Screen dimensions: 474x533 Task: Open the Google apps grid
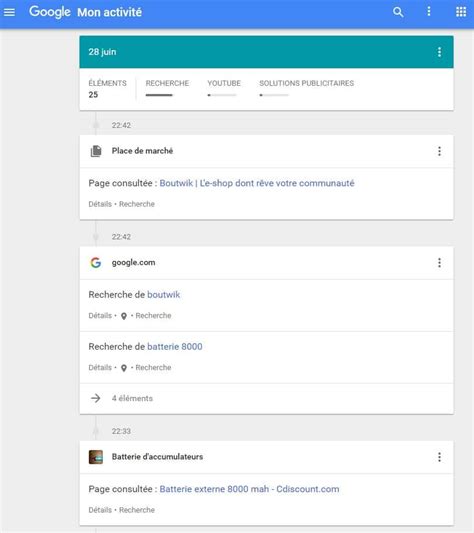461,12
